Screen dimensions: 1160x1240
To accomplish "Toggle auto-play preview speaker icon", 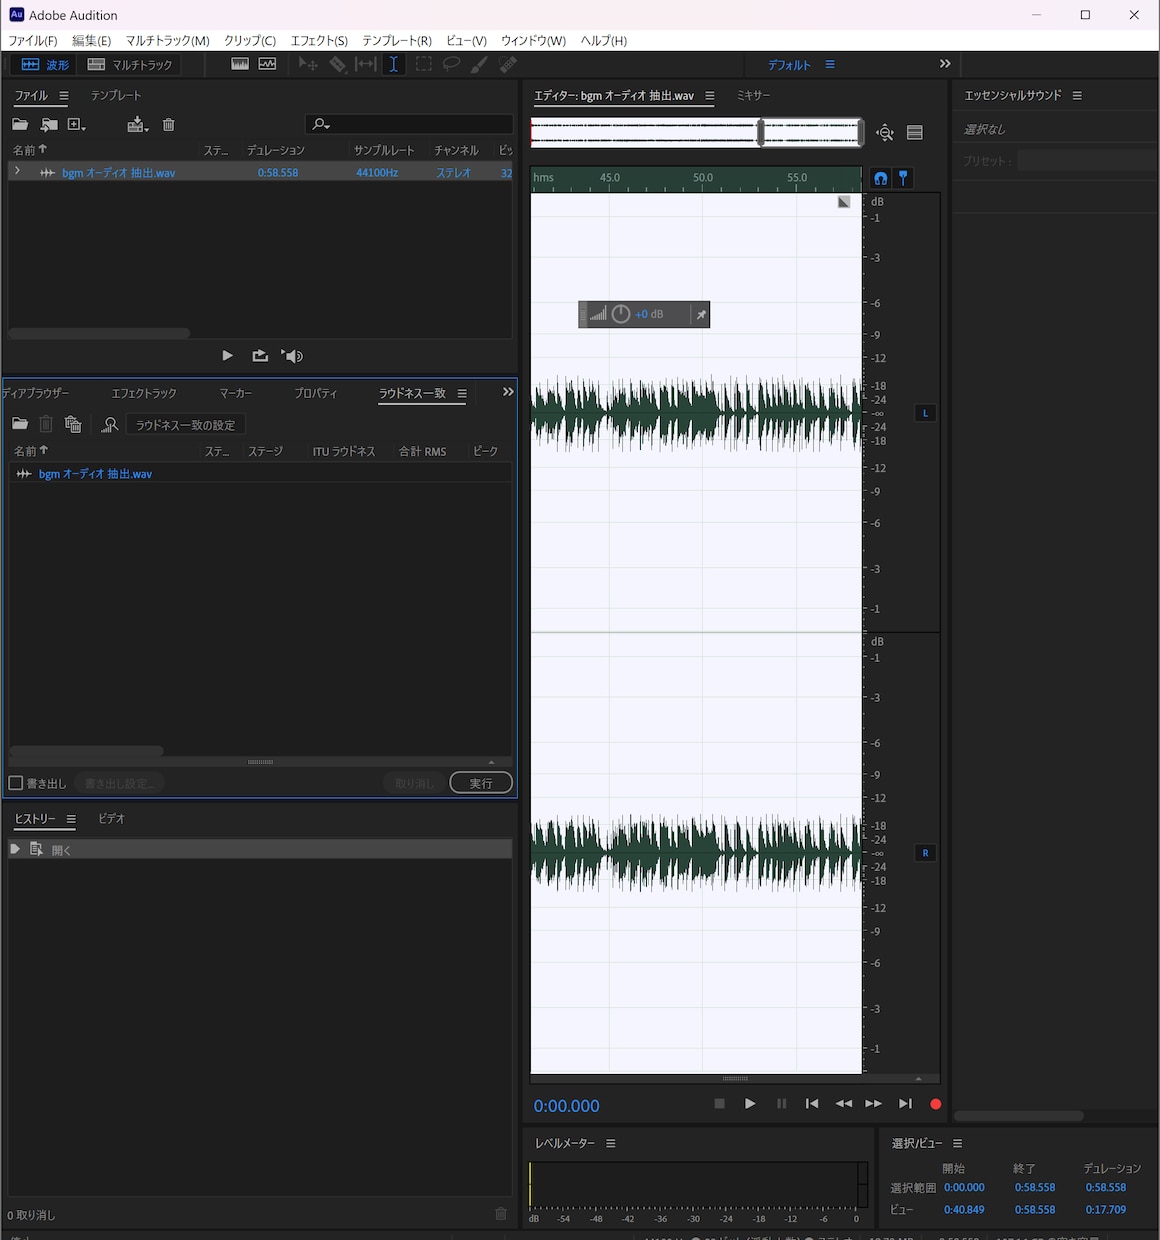I will tap(292, 356).
